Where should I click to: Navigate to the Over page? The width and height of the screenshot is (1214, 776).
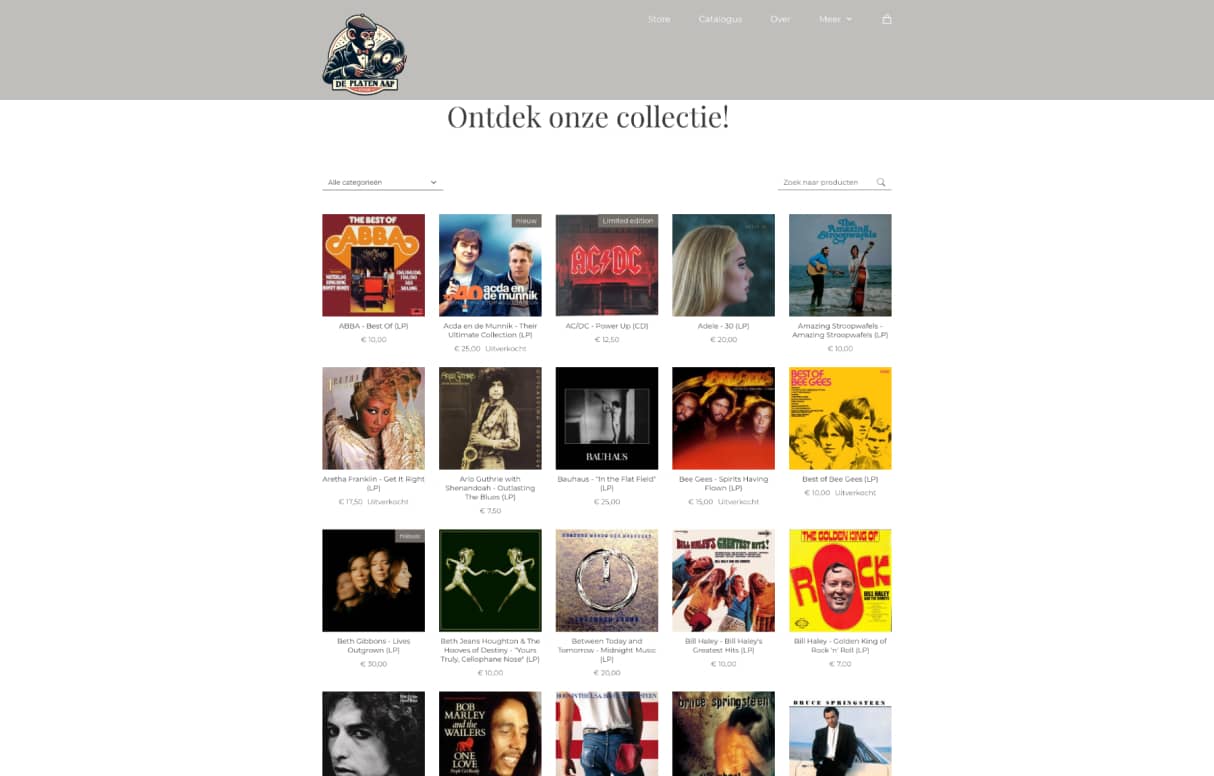[780, 19]
